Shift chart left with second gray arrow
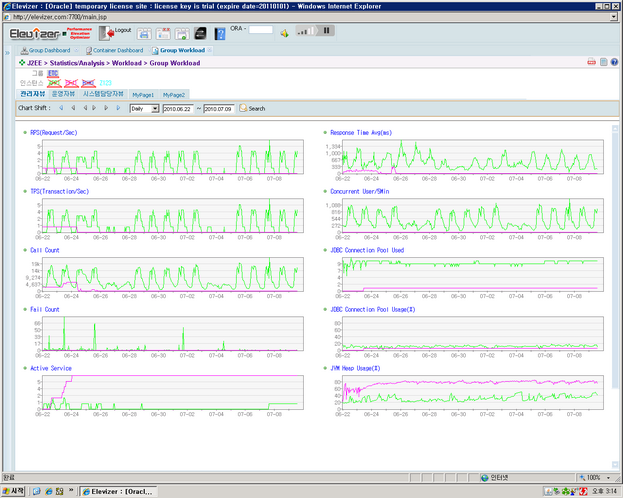The width and height of the screenshot is (623, 498). [73, 108]
